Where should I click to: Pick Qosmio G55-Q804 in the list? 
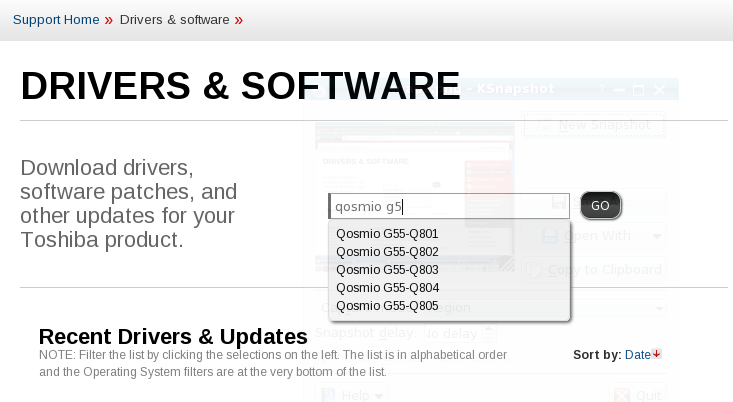[387, 288]
